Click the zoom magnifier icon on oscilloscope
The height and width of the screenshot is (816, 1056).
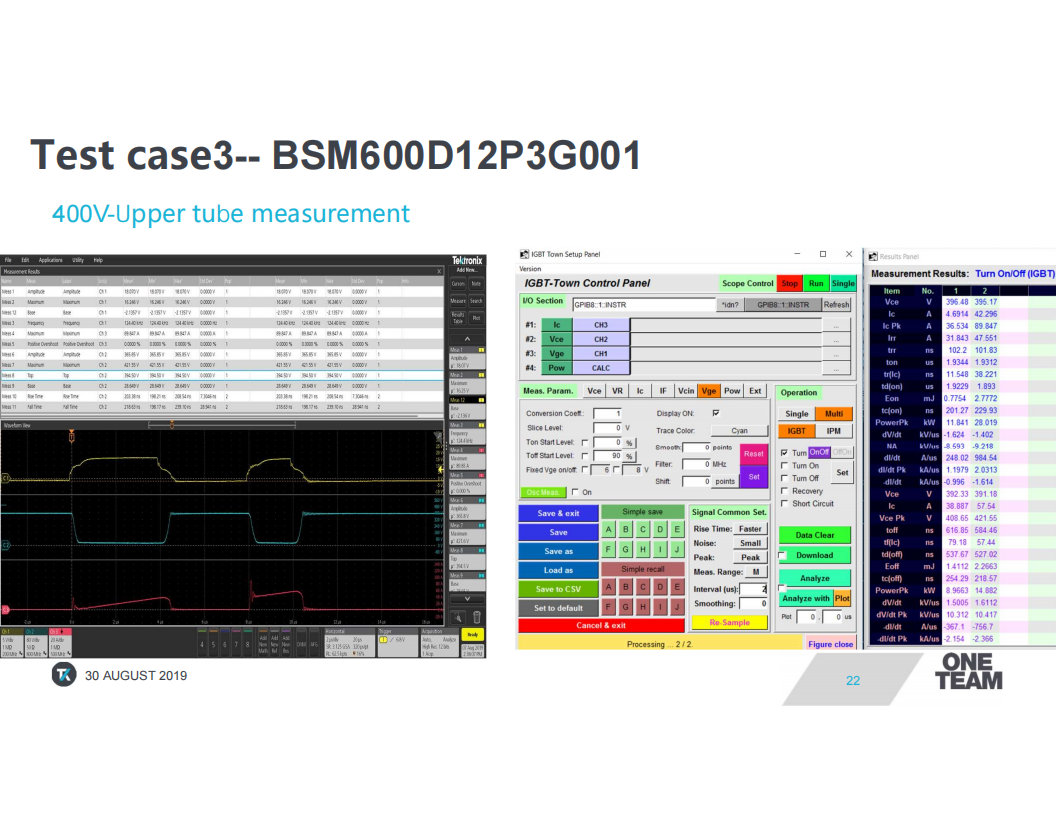(458, 617)
